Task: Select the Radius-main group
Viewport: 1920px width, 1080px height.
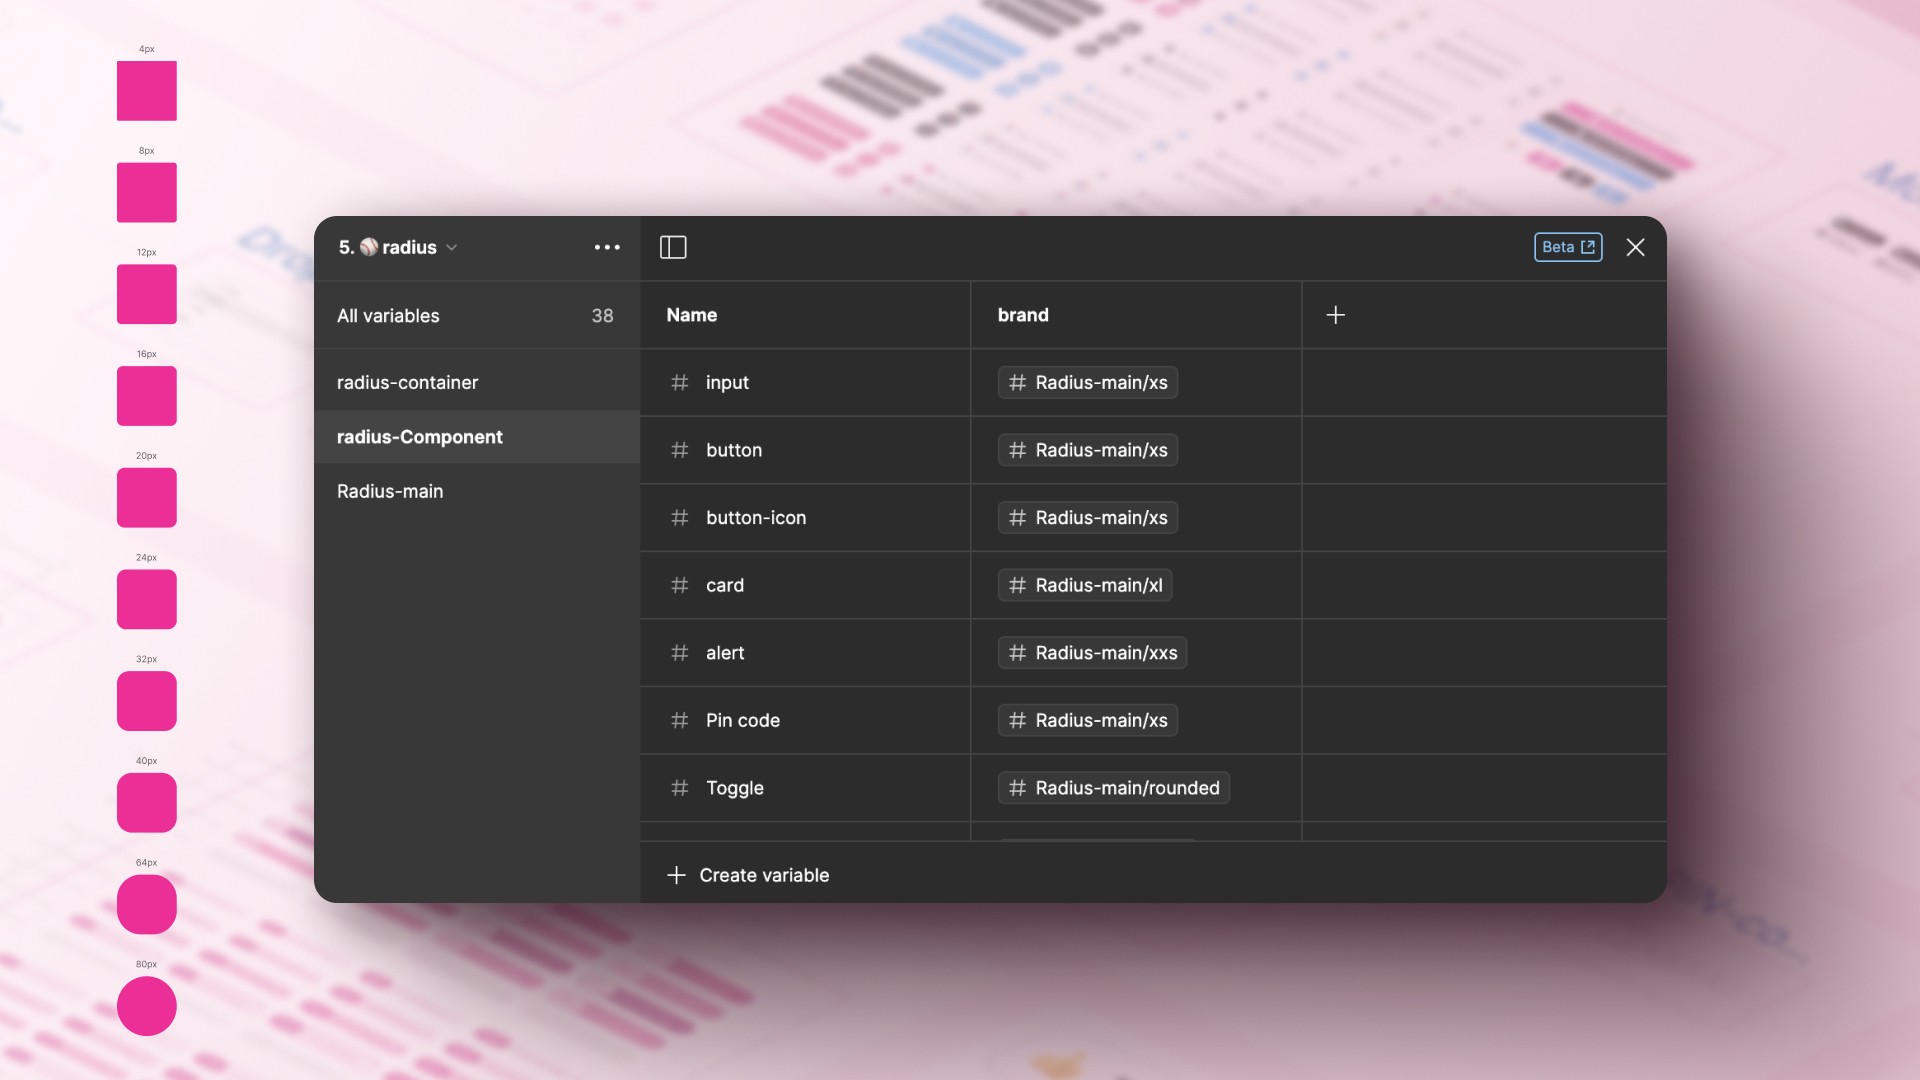Action: coord(476,491)
